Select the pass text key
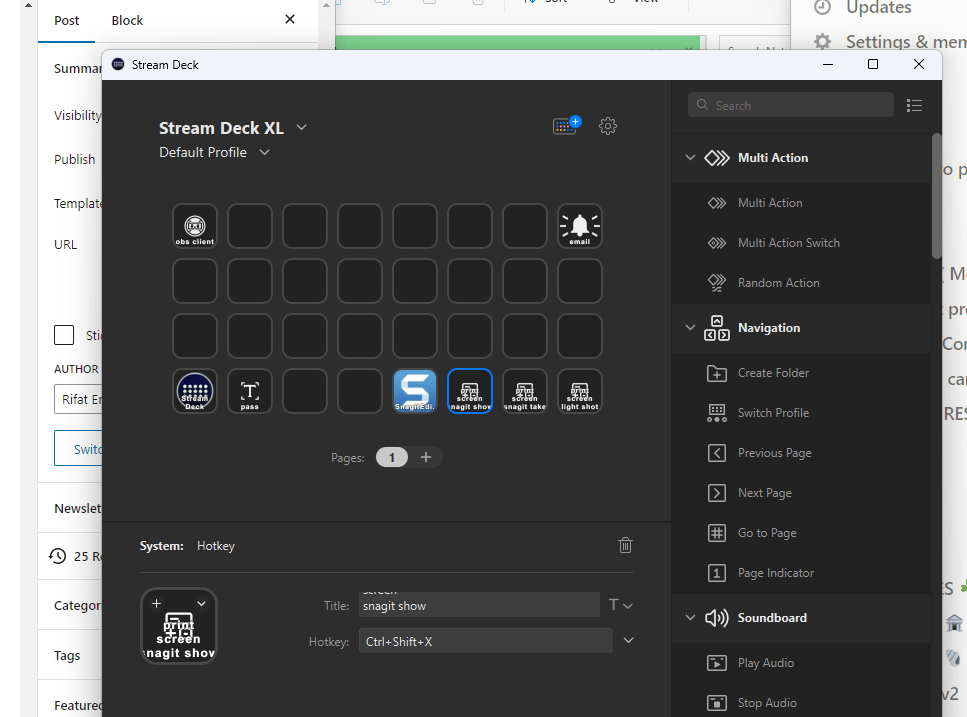Screen dimensions: 967x717 click(250, 391)
